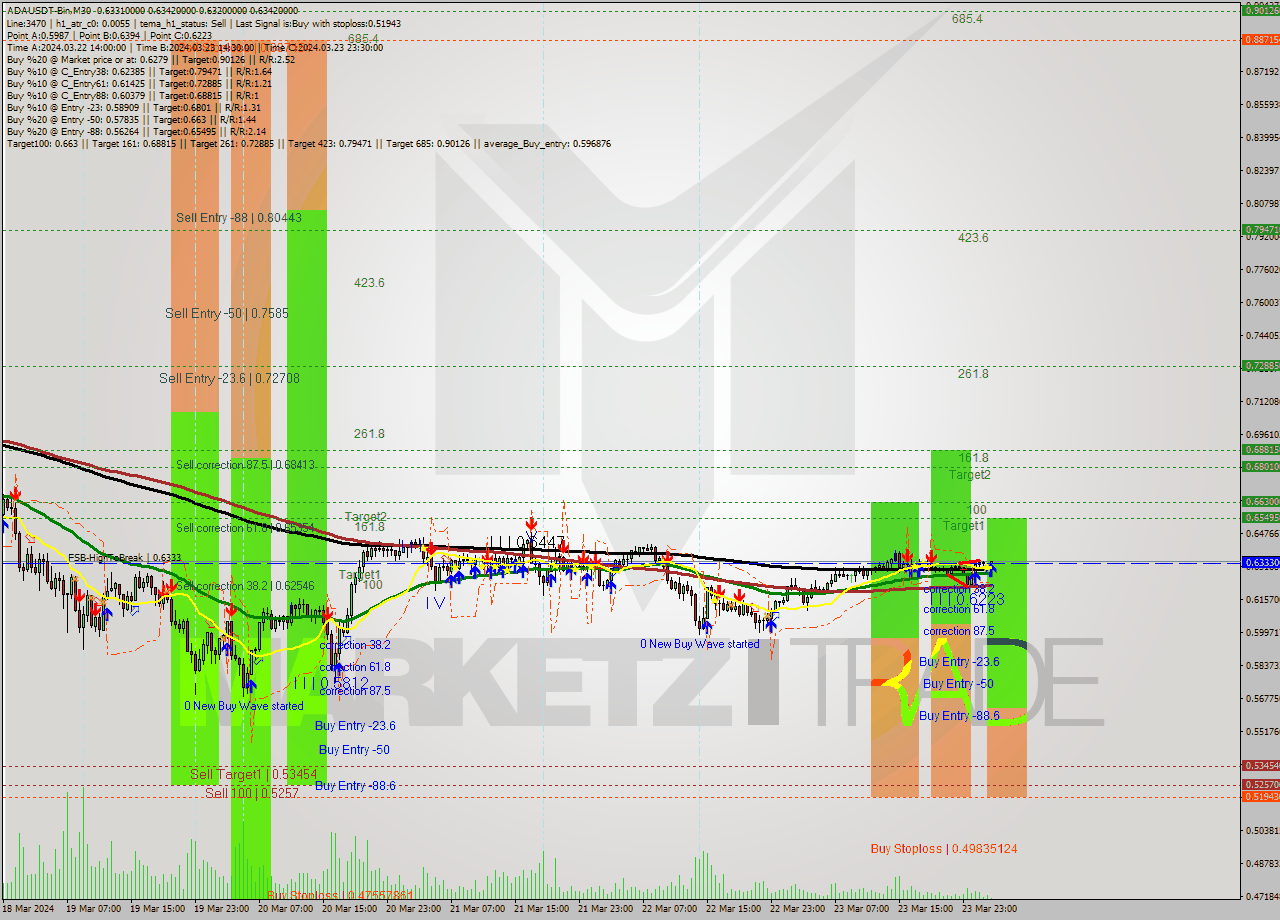This screenshot has width=1280, height=920.
Task: Click the '685.4' Fibonacci label at top right
Action: click(x=967, y=19)
